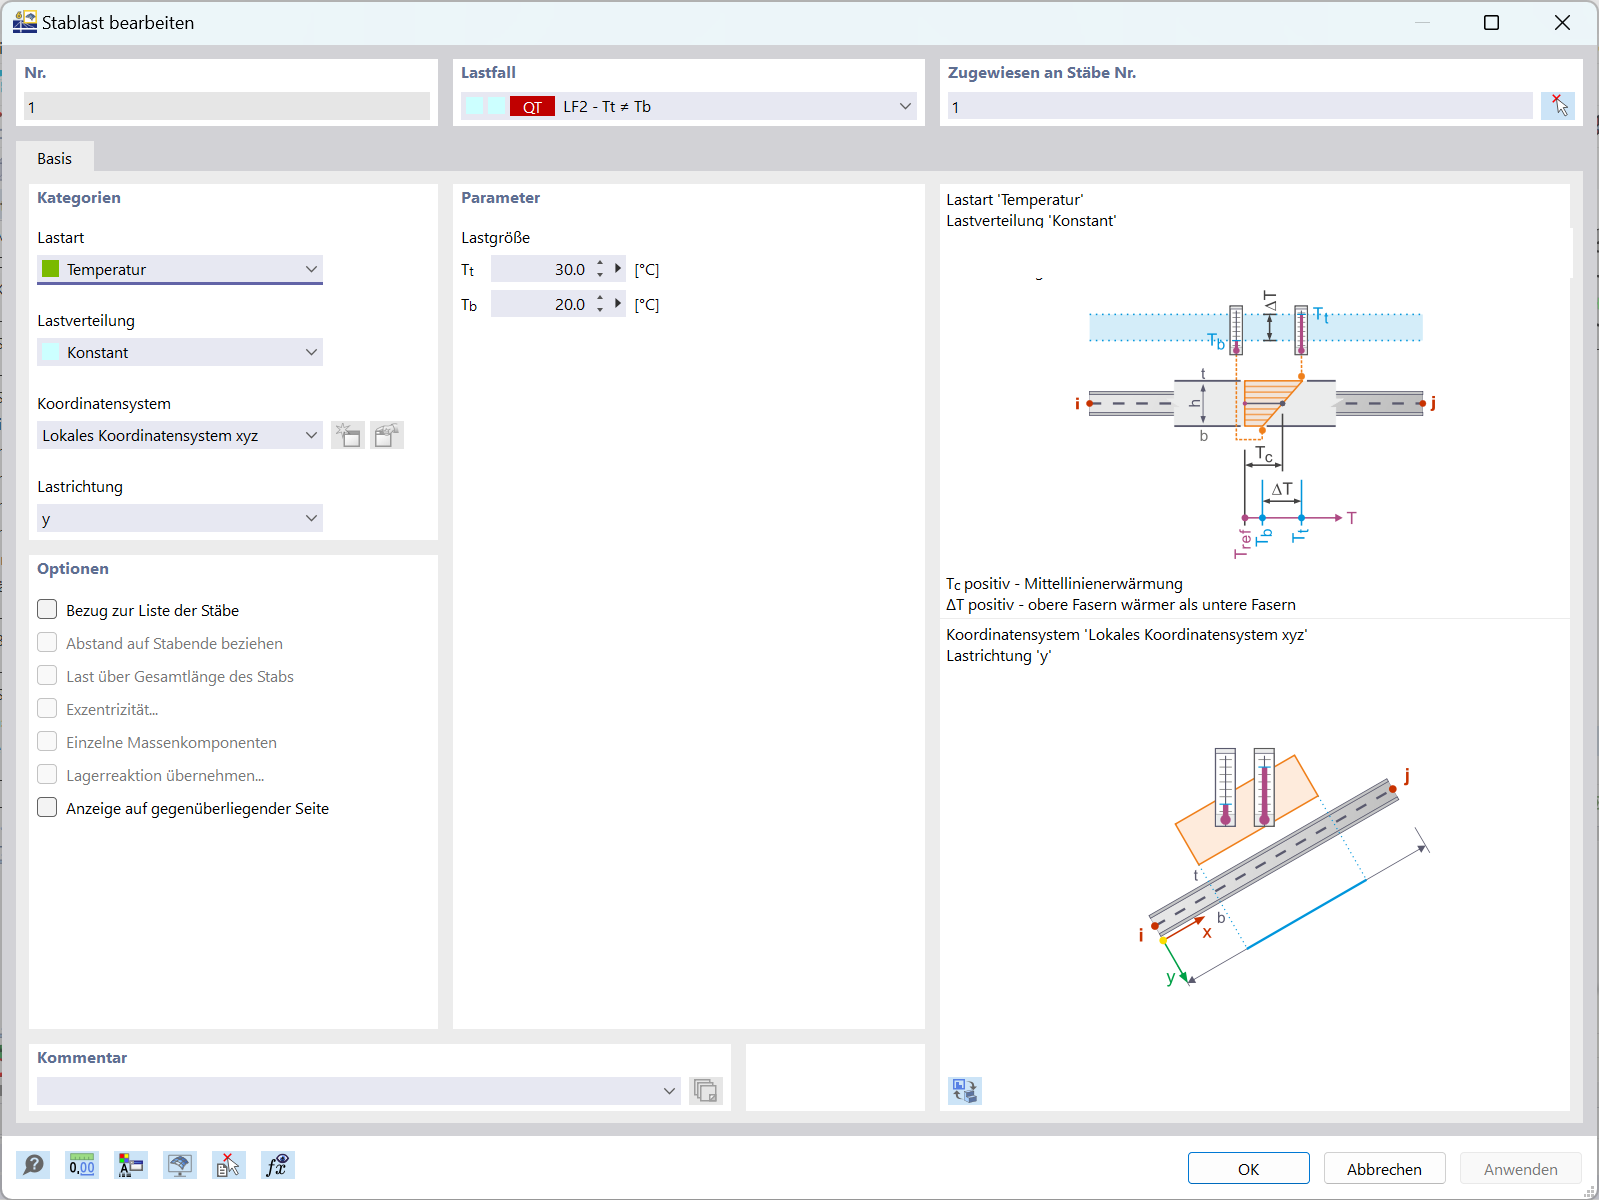1600x1200 pixels.
Task: Switch to the Basis tab
Action: tap(55, 158)
